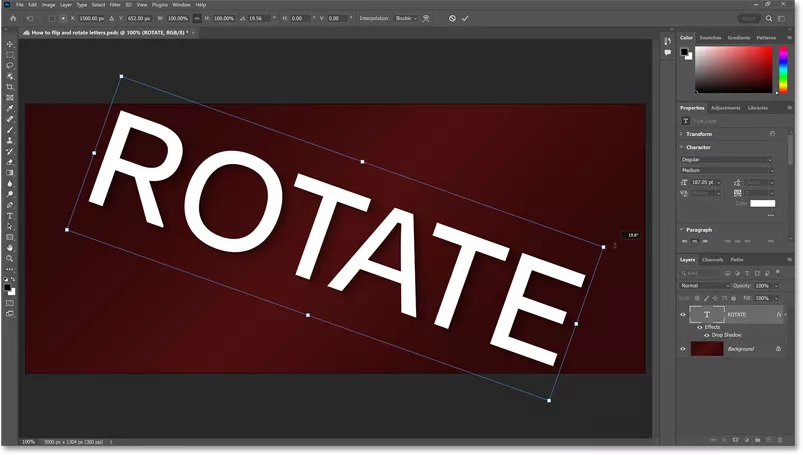Select the Zoom tool
Image resolution: width=803 pixels, height=455 pixels.
pos(10,259)
